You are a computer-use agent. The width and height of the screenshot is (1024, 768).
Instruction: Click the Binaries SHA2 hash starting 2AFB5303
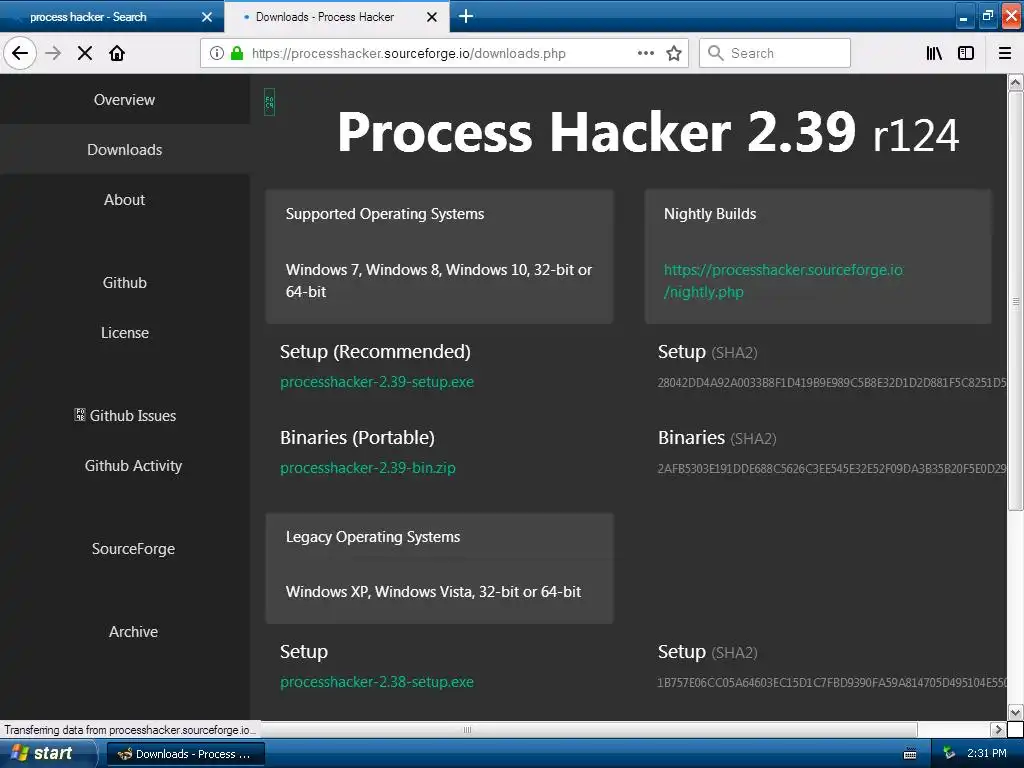pos(831,468)
